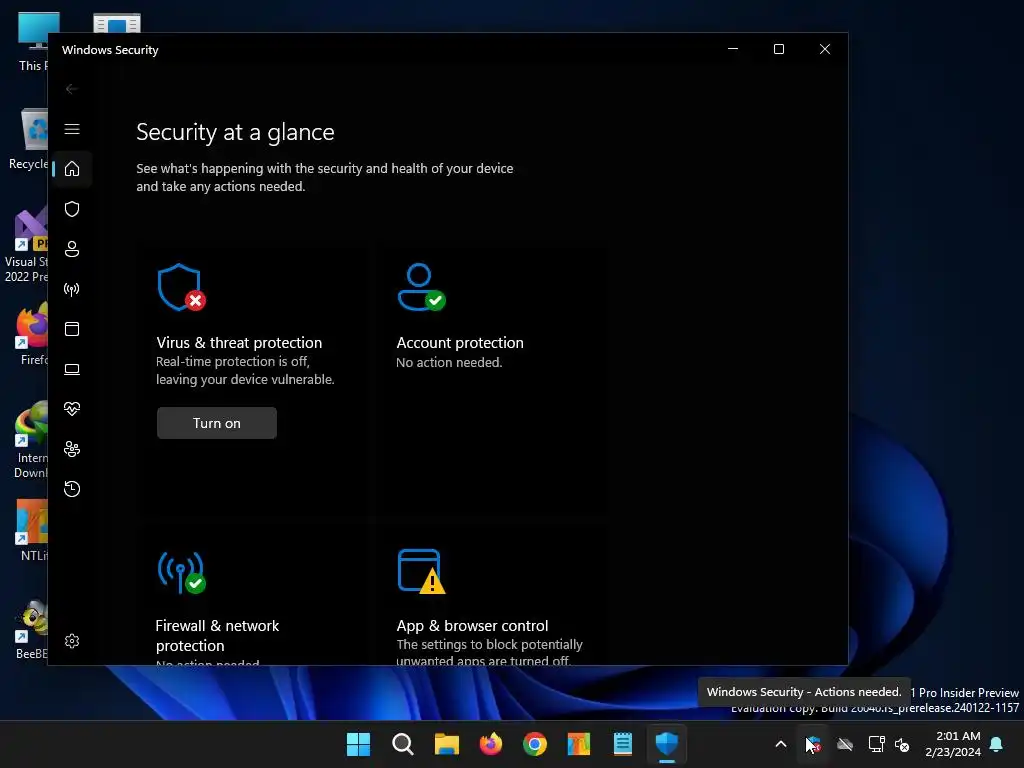
Task: Open Virus & threat protection from sidebar shield
Action: click(72, 209)
